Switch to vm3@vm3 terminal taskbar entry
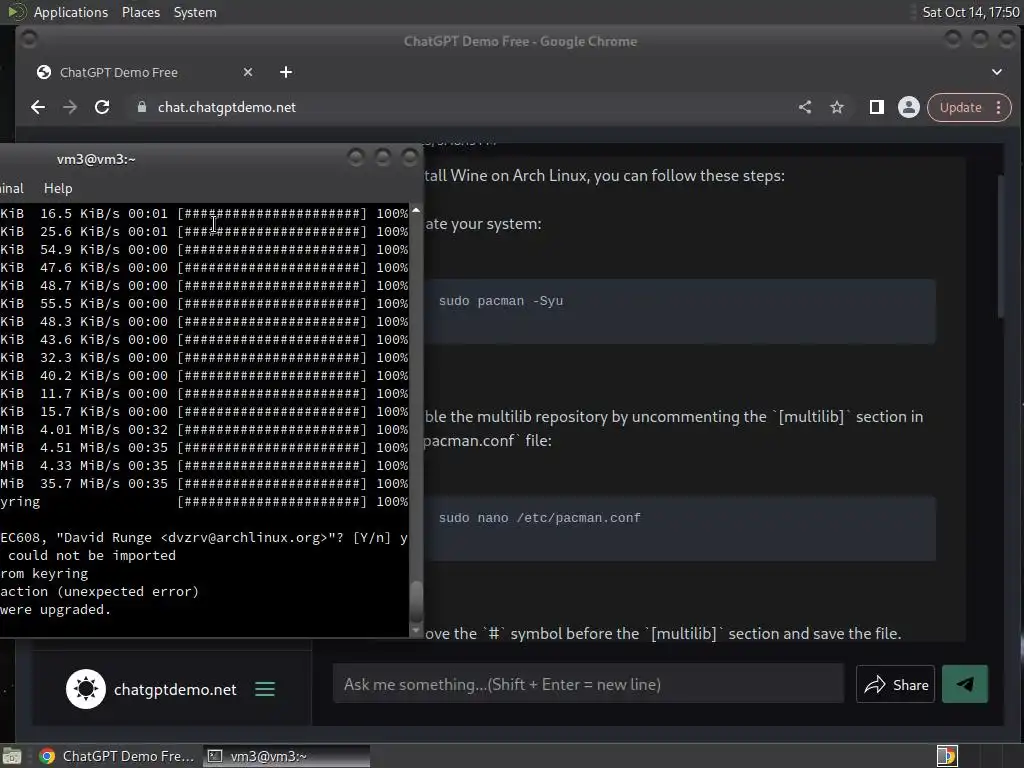 coord(286,756)
